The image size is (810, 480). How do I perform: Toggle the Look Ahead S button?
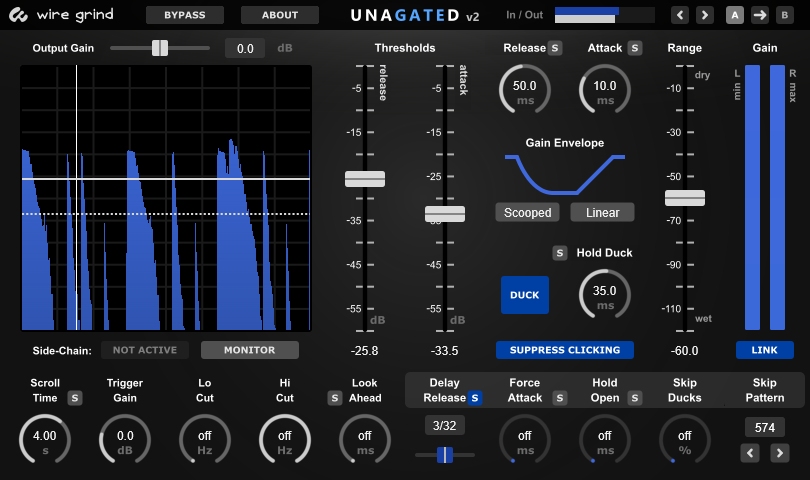335,398
